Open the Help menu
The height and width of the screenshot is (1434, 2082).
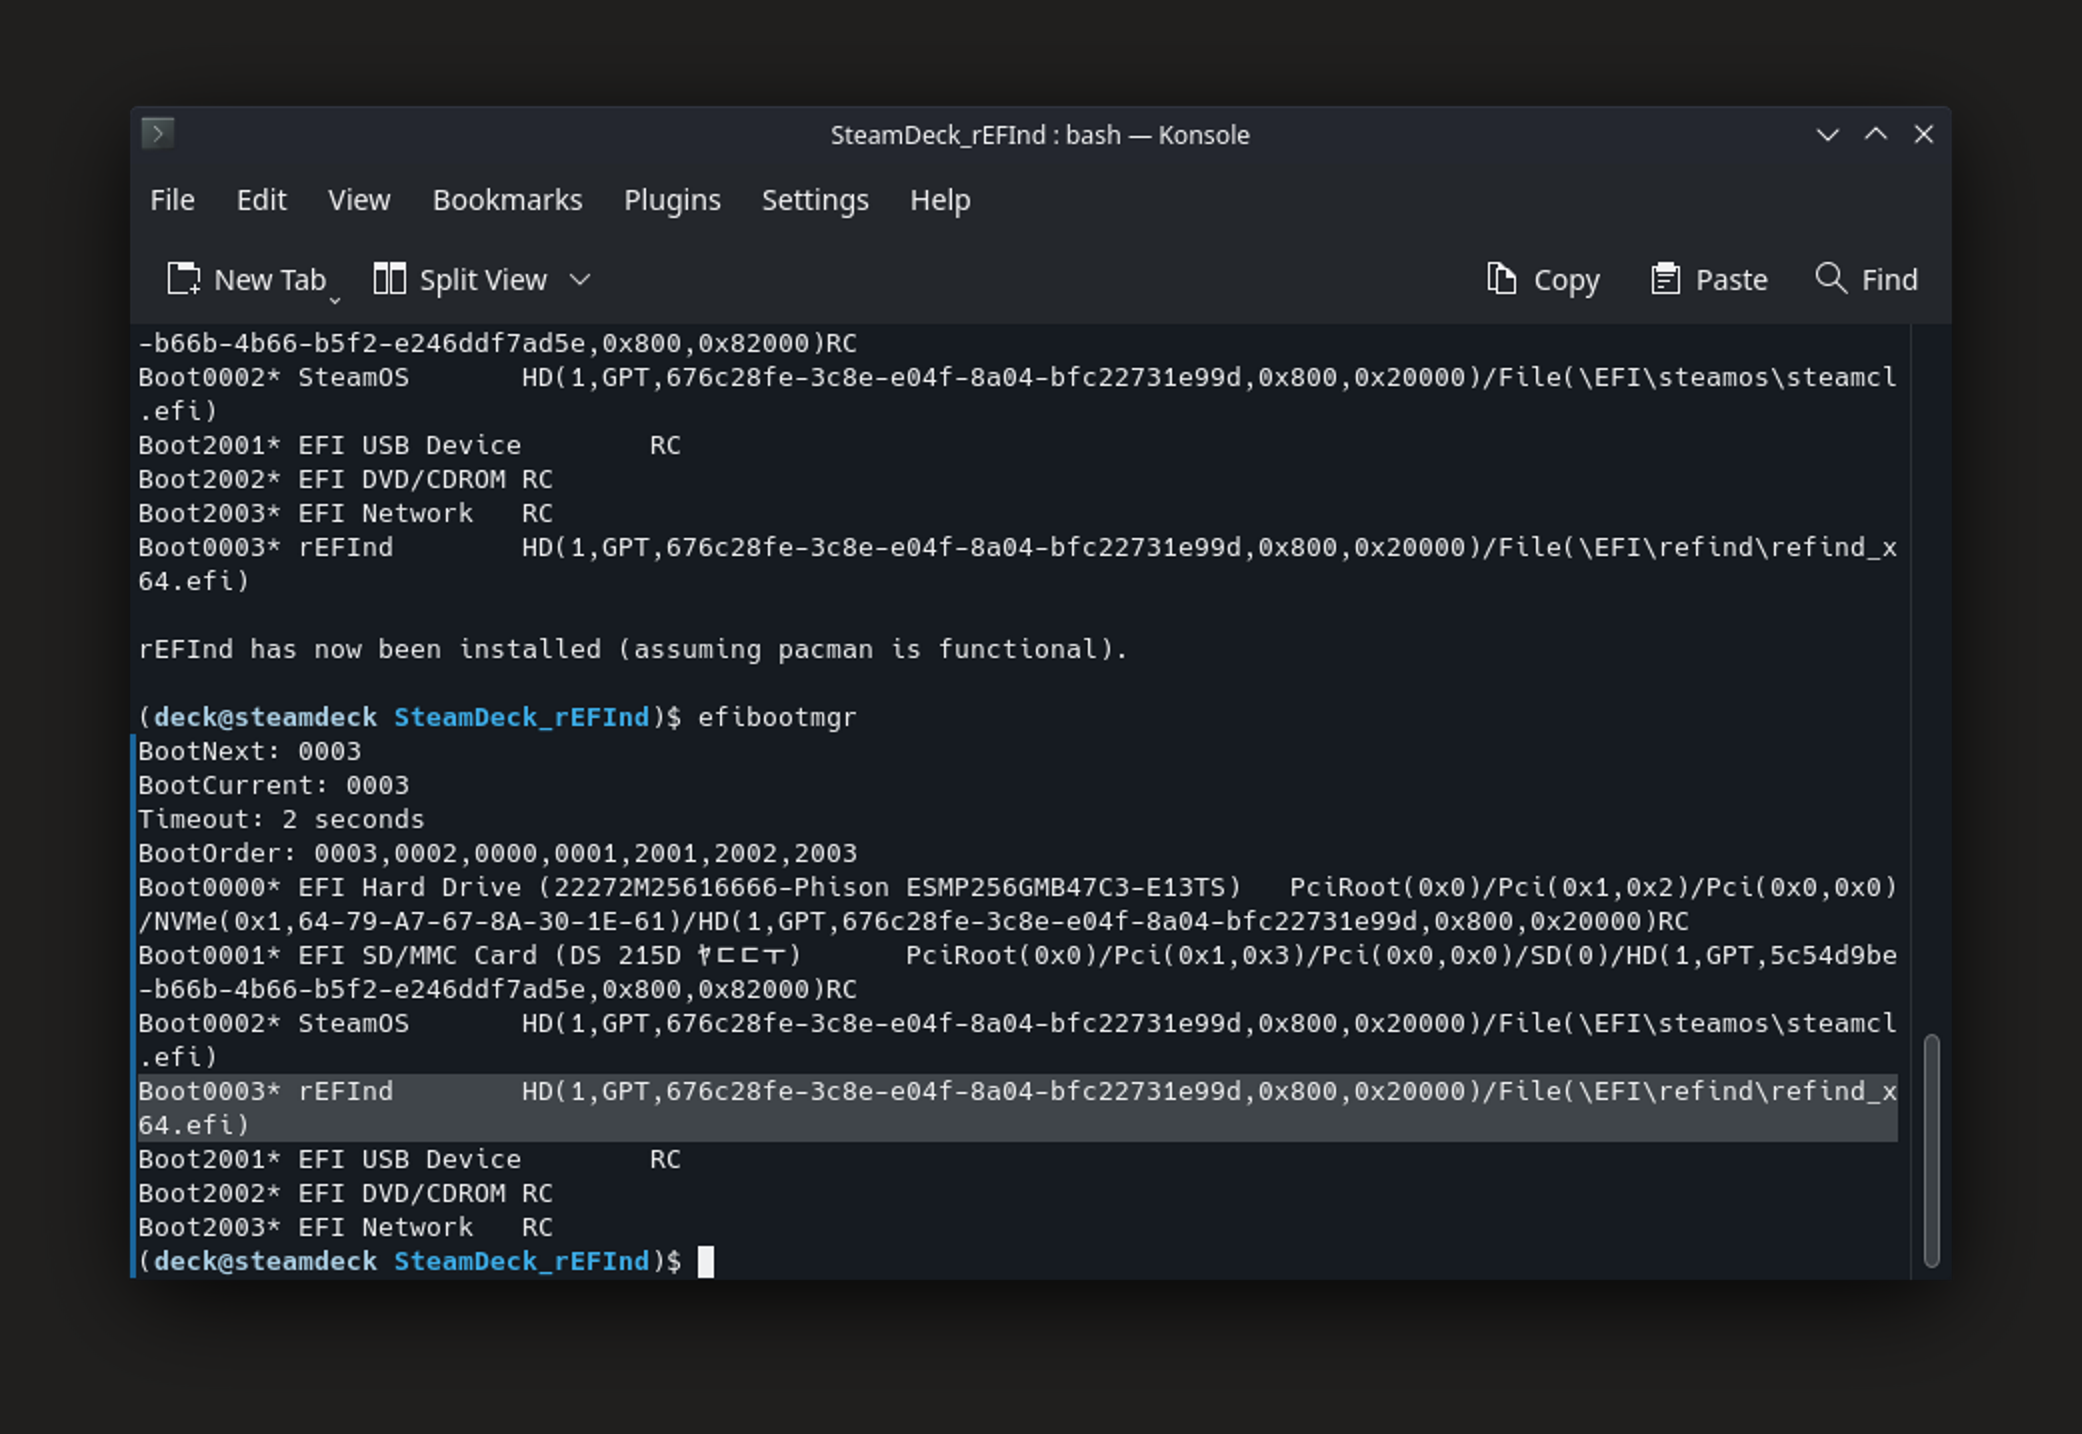(x=940, y=200)
